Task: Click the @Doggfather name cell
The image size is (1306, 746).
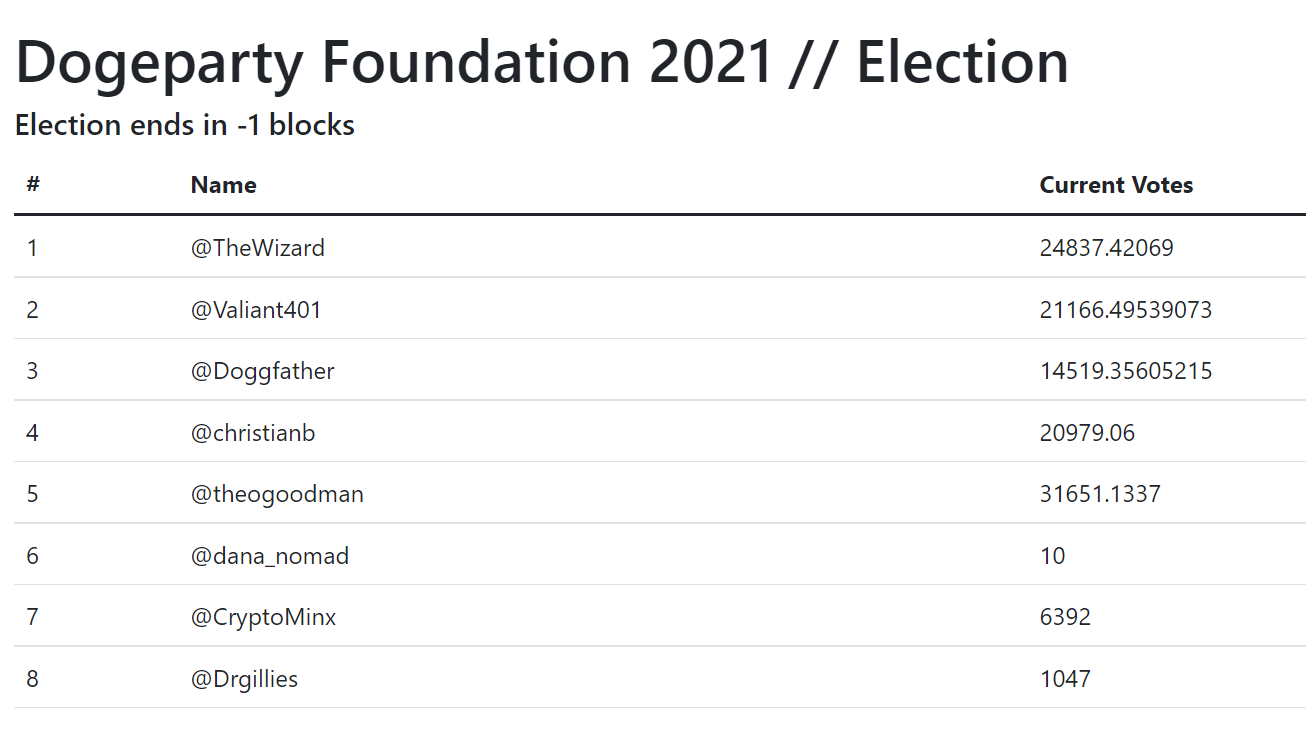Action: point(263,371)
